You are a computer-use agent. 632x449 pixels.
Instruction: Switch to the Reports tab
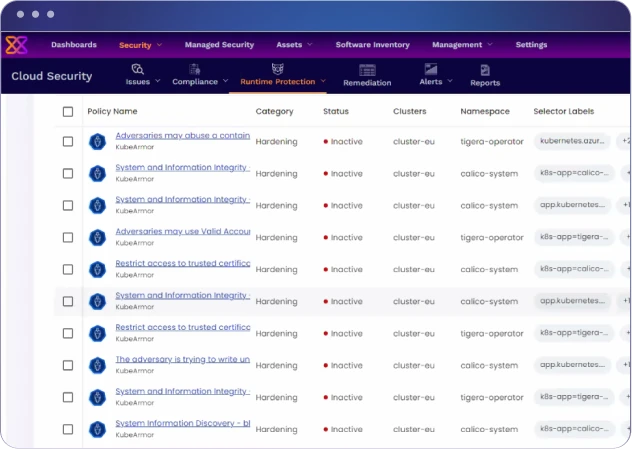click(x=485, y=76)
